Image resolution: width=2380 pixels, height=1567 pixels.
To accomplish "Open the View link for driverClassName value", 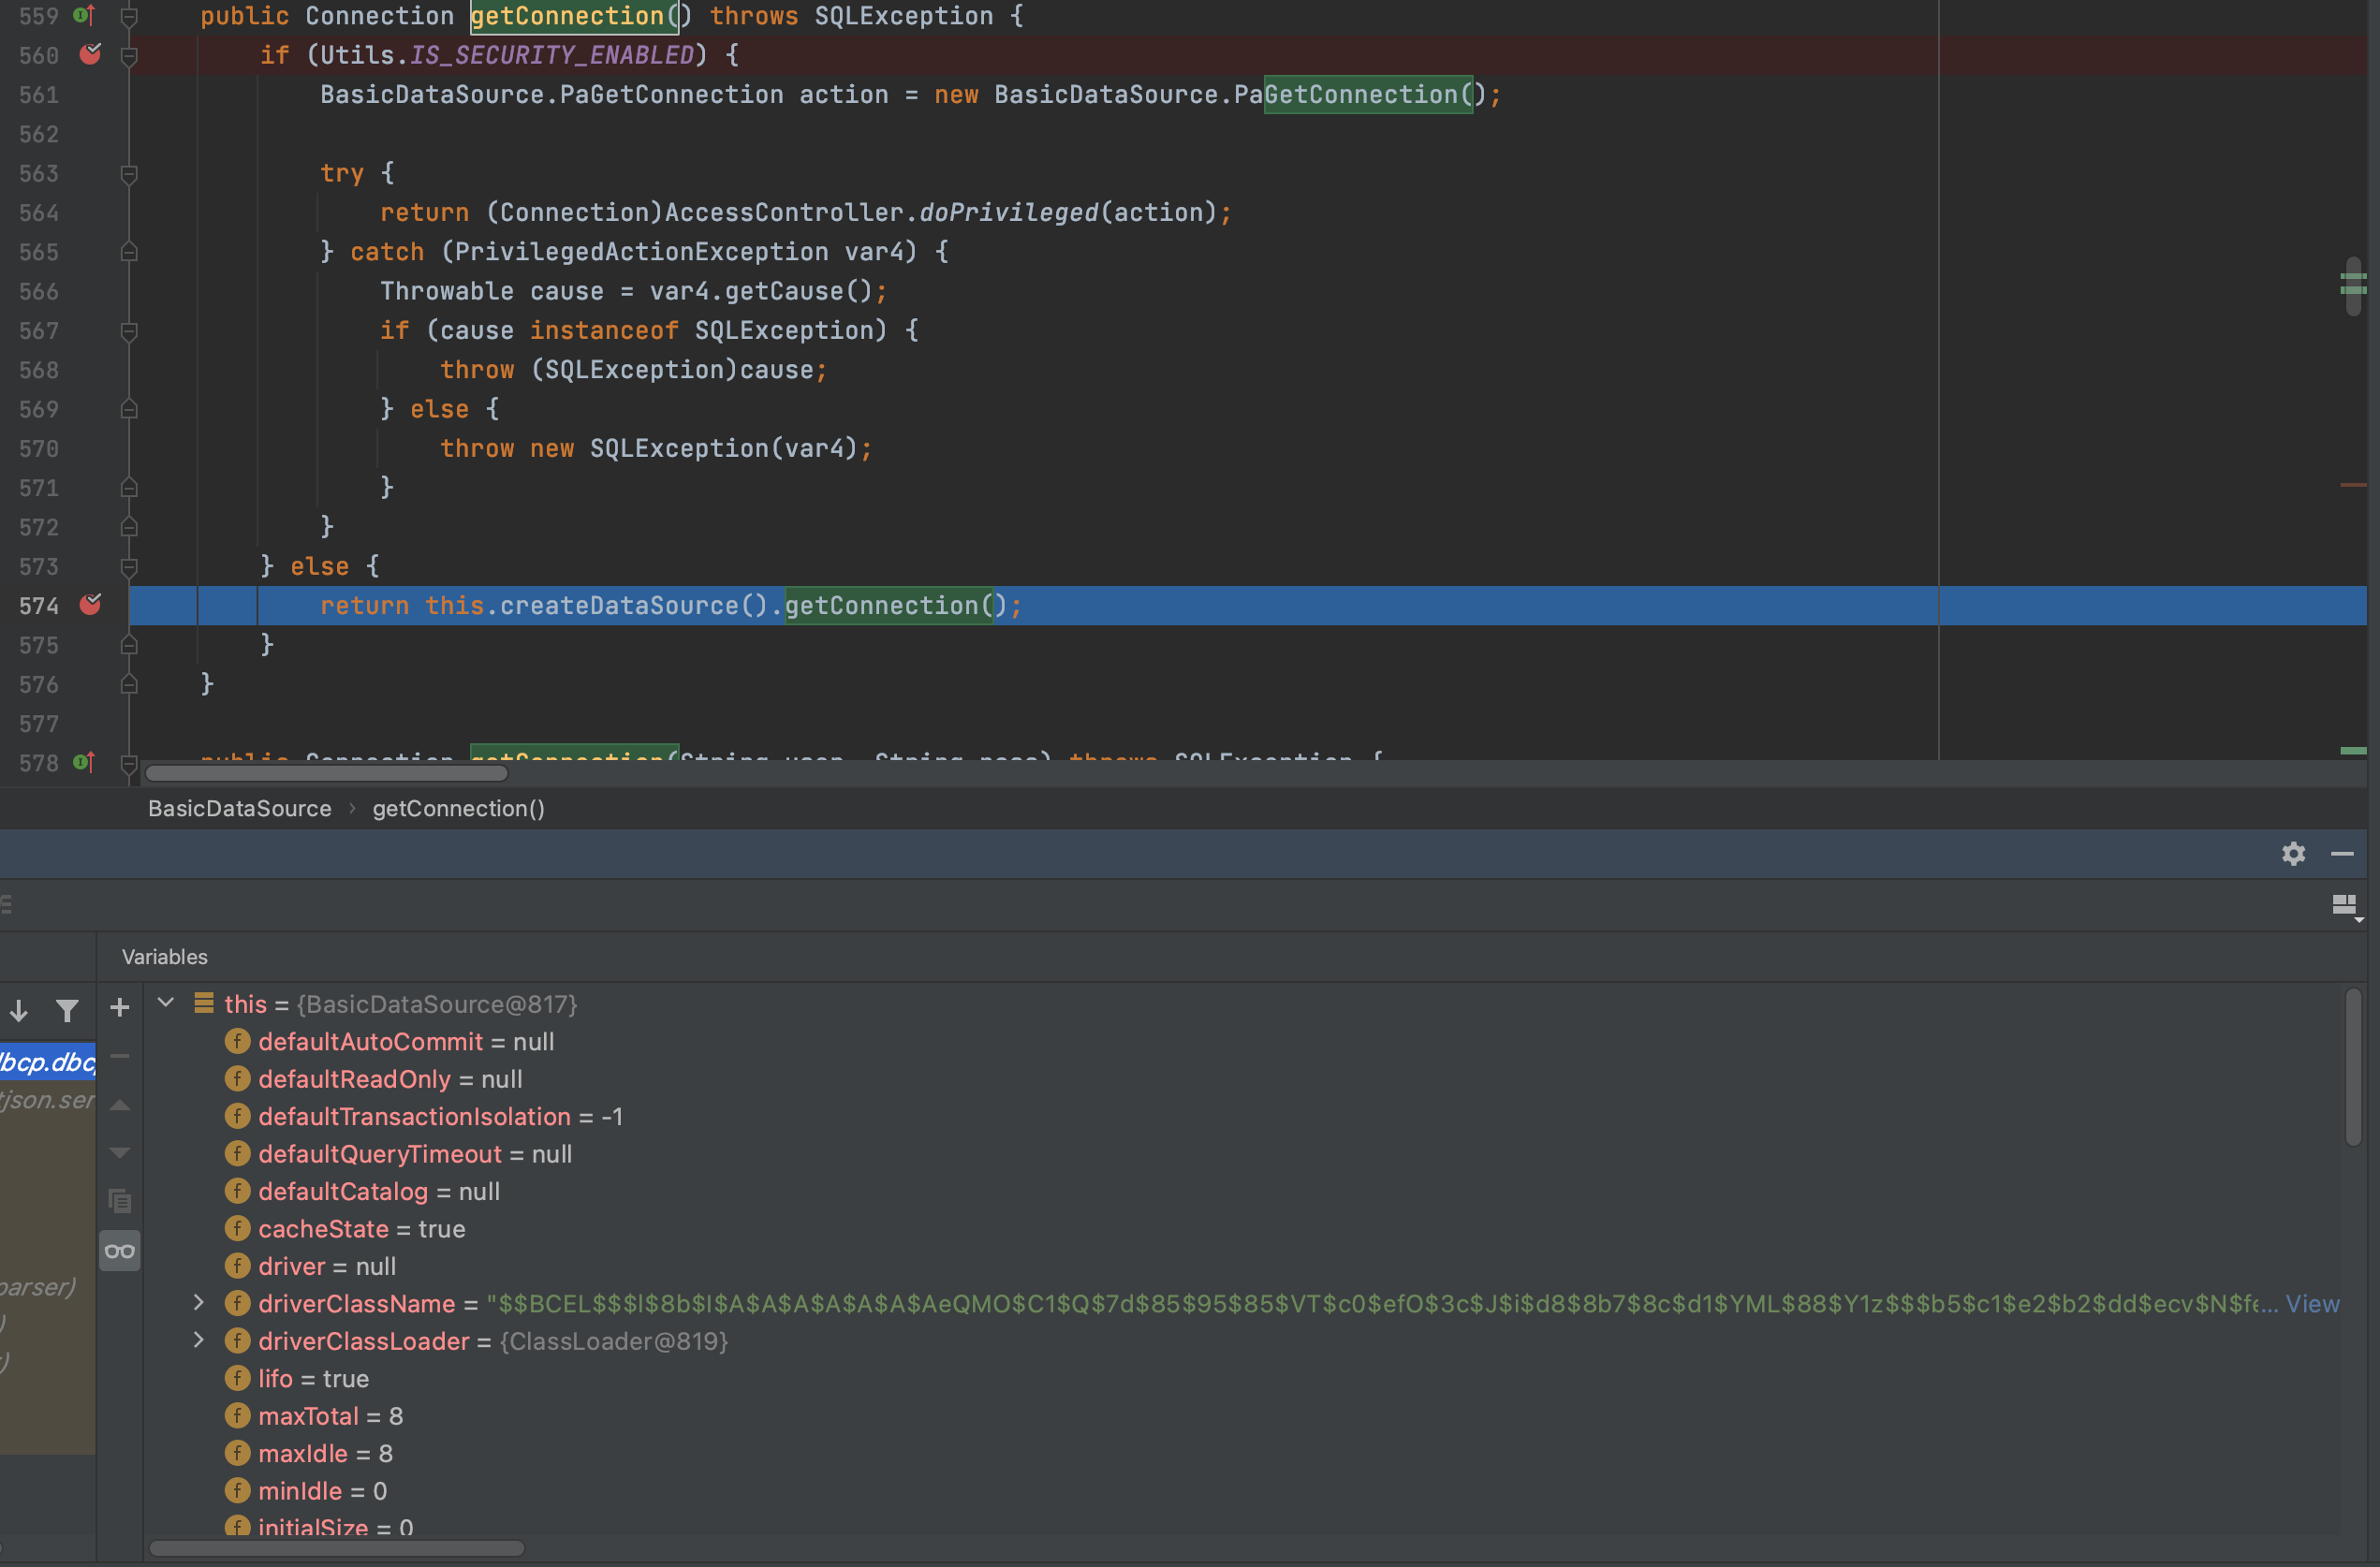I will 2312,1303.
